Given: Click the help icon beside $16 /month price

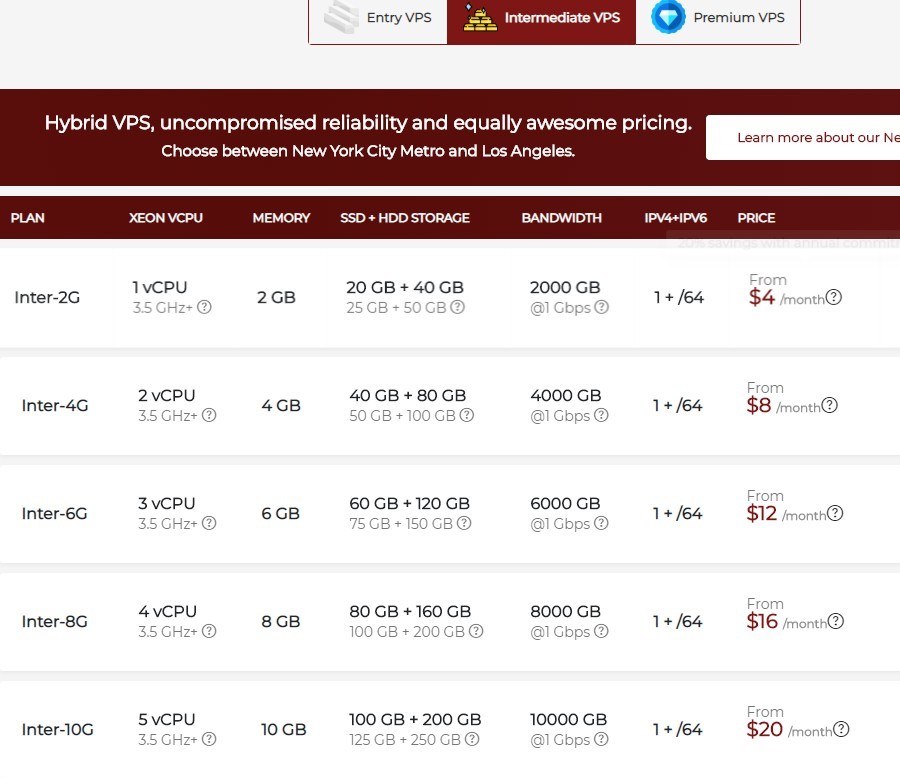Looking at the screenshot, I should pyautogui.click(x=836, y=621).
